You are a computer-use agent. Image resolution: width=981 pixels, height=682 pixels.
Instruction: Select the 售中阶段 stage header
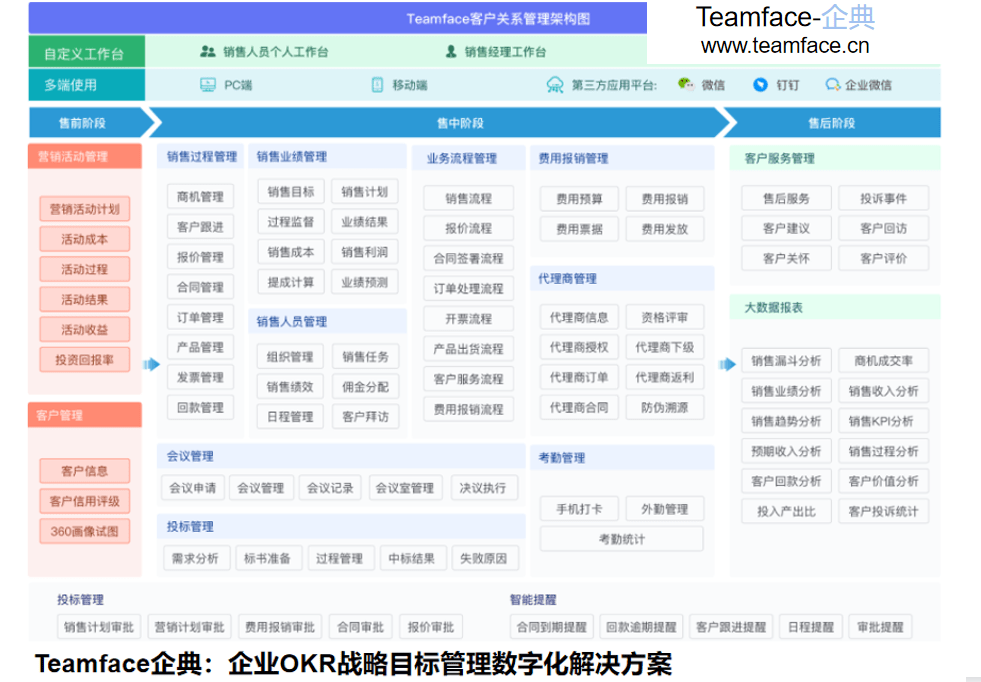[438, 123]
